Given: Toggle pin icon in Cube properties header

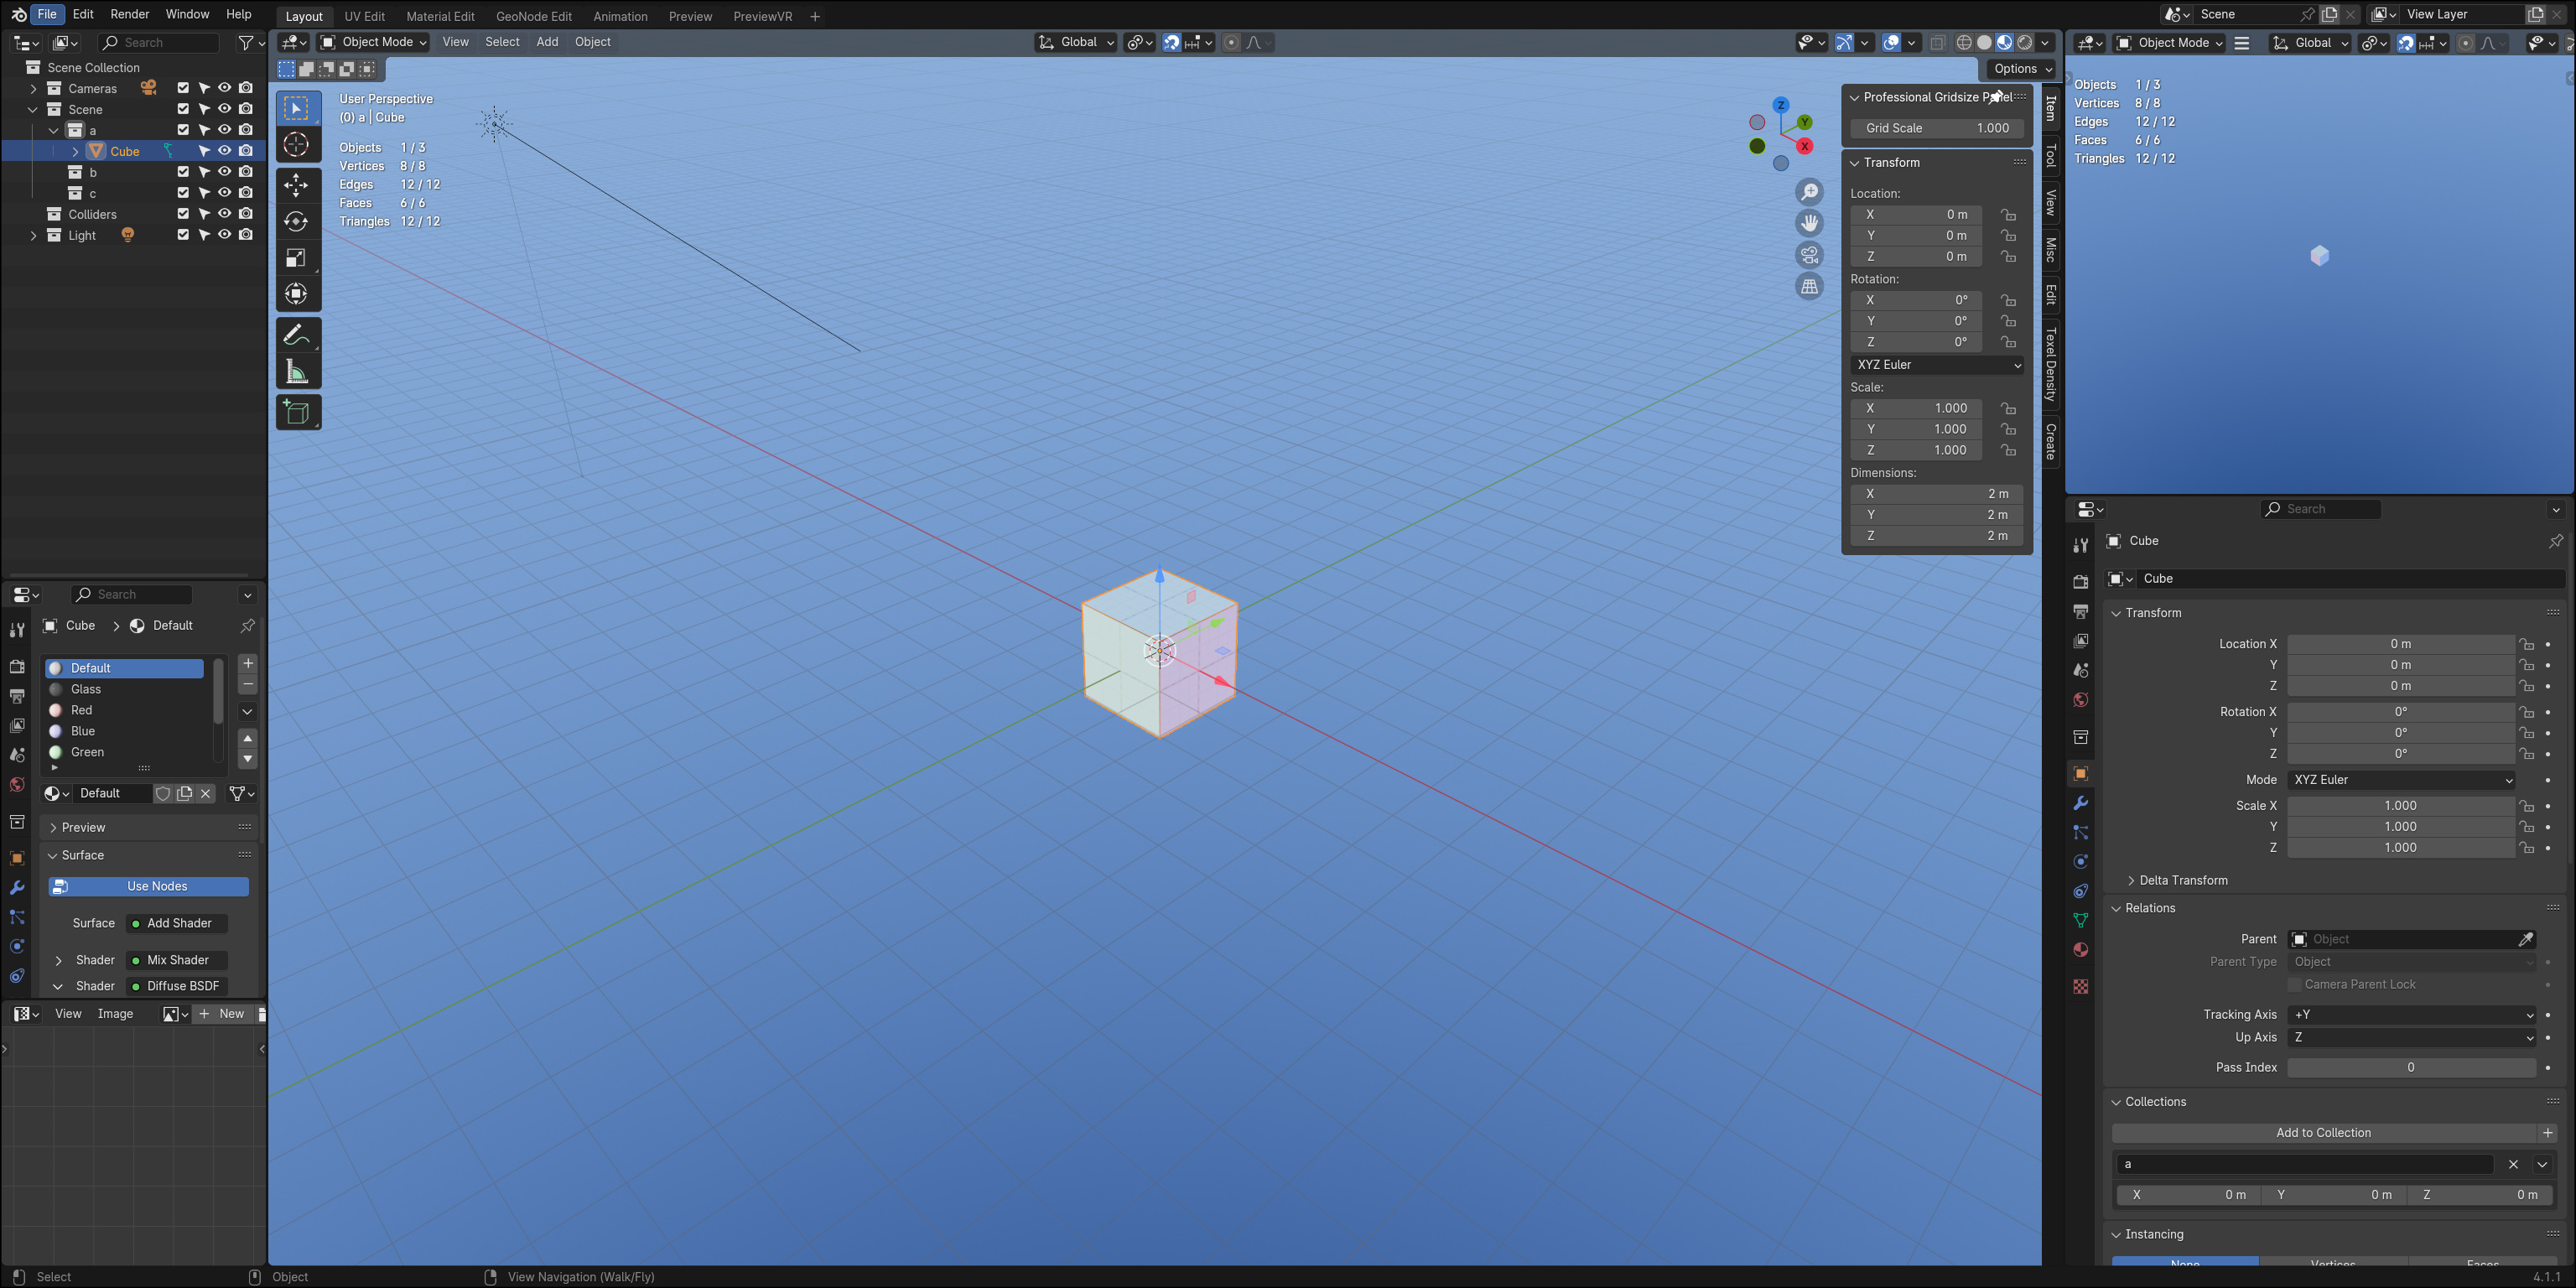Looking at the screenshot, I should 2555,541.
